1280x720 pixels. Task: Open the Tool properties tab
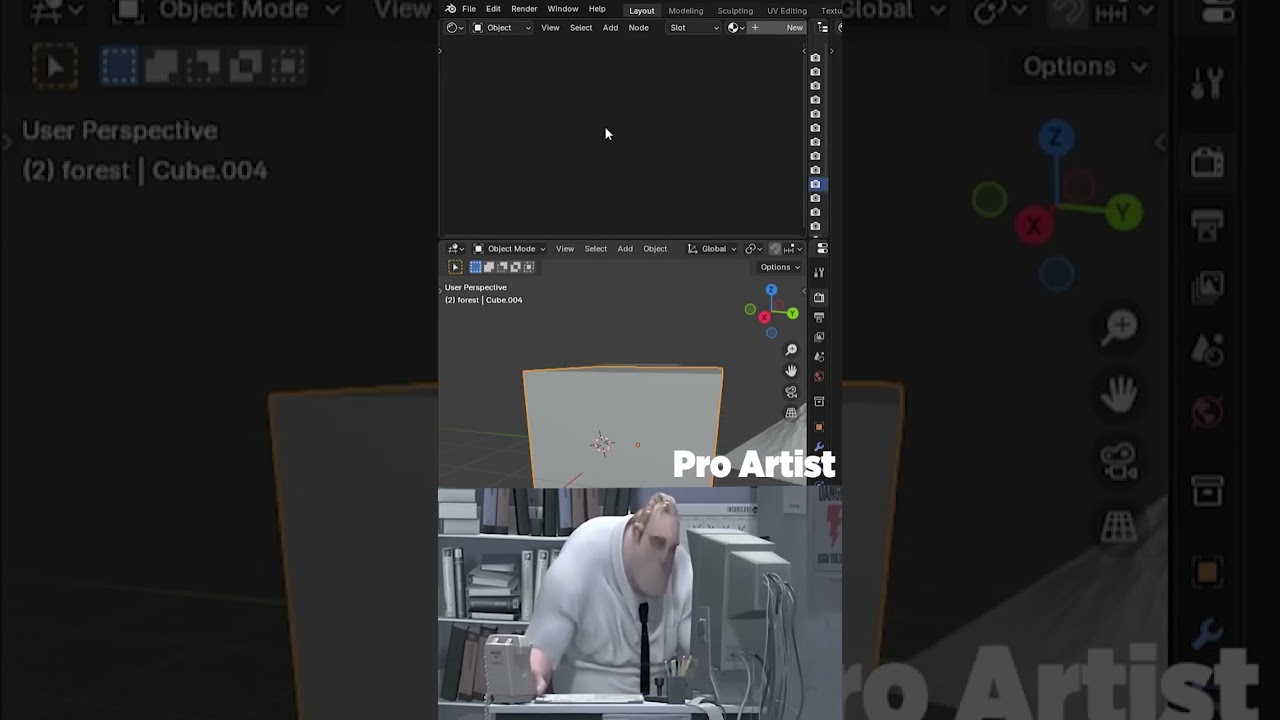(x=819, y=273)
